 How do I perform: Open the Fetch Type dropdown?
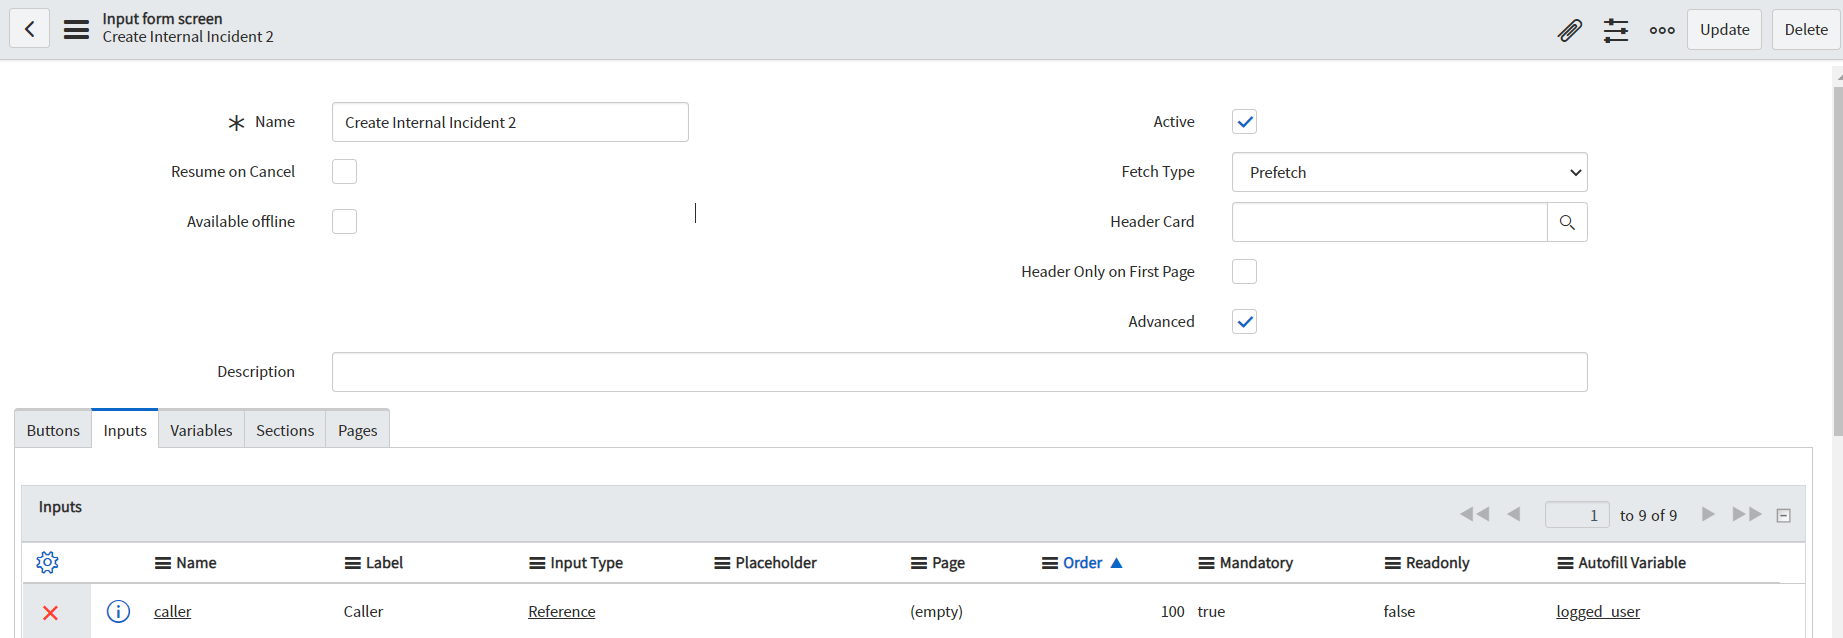[1409, 172]
